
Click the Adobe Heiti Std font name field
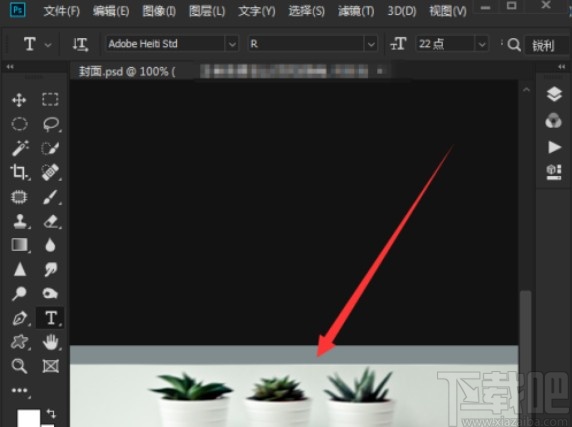click(166, 44)
